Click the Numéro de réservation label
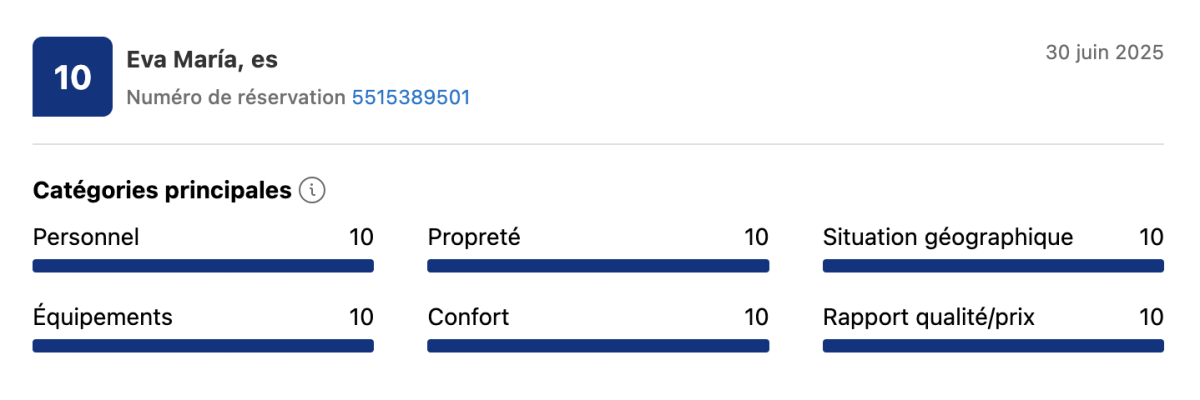1200x400 pixels. click(236, 97)
